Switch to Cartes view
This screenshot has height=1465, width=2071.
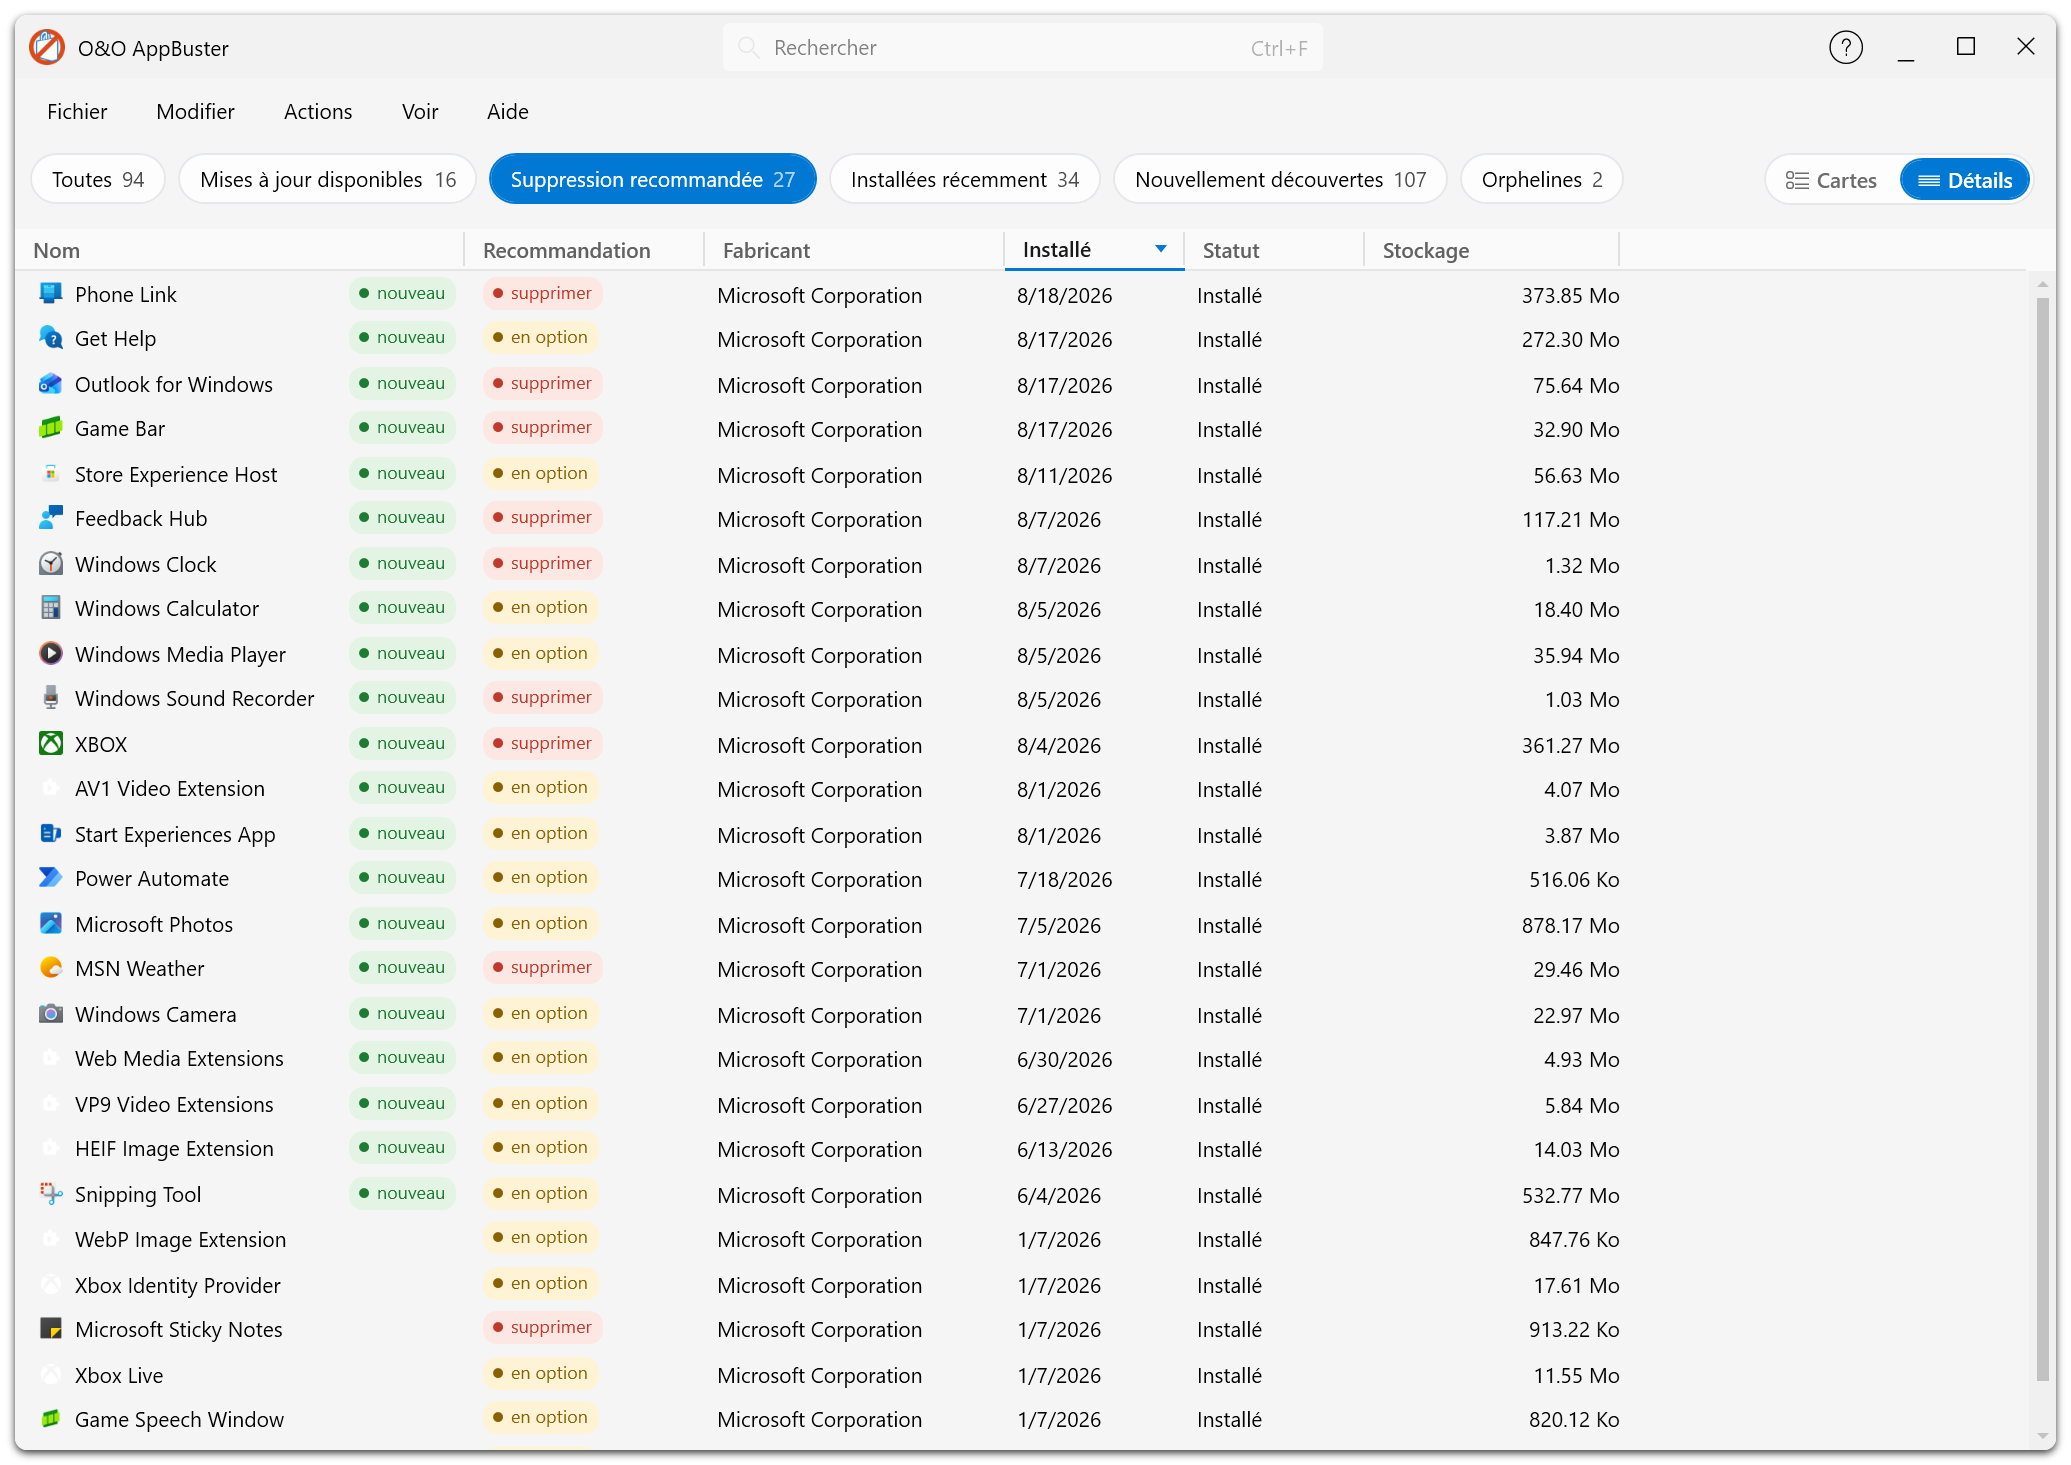coord(1832,180)
